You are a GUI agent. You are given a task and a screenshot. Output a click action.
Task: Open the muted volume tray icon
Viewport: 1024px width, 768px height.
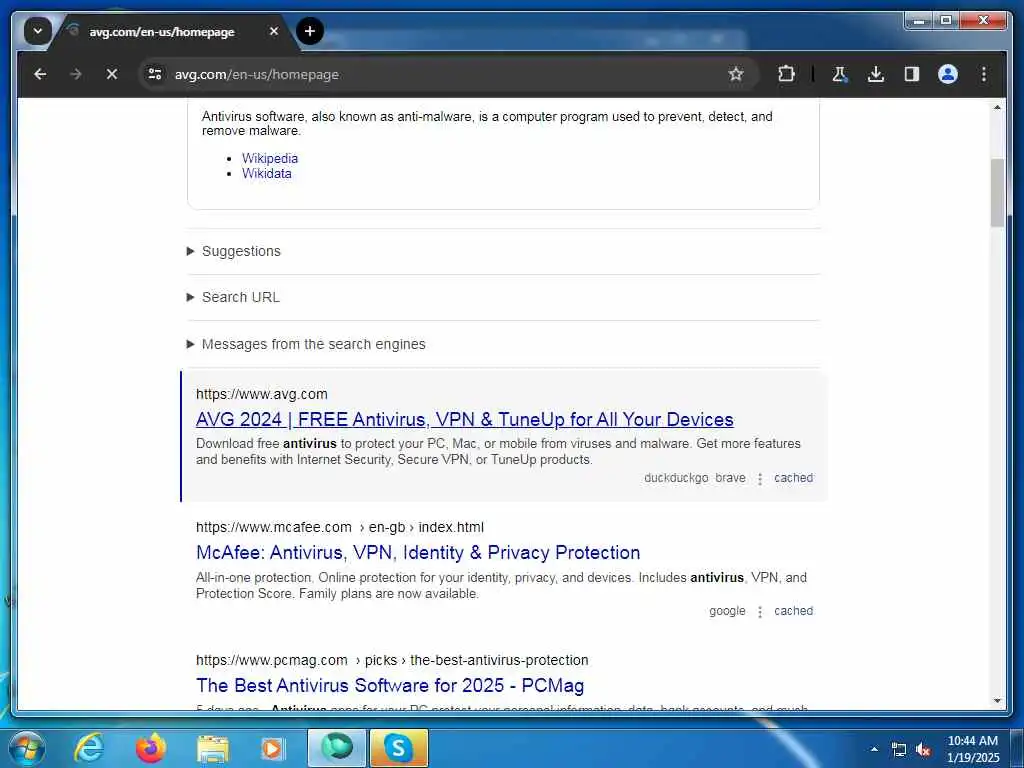(x=923, y=750)
